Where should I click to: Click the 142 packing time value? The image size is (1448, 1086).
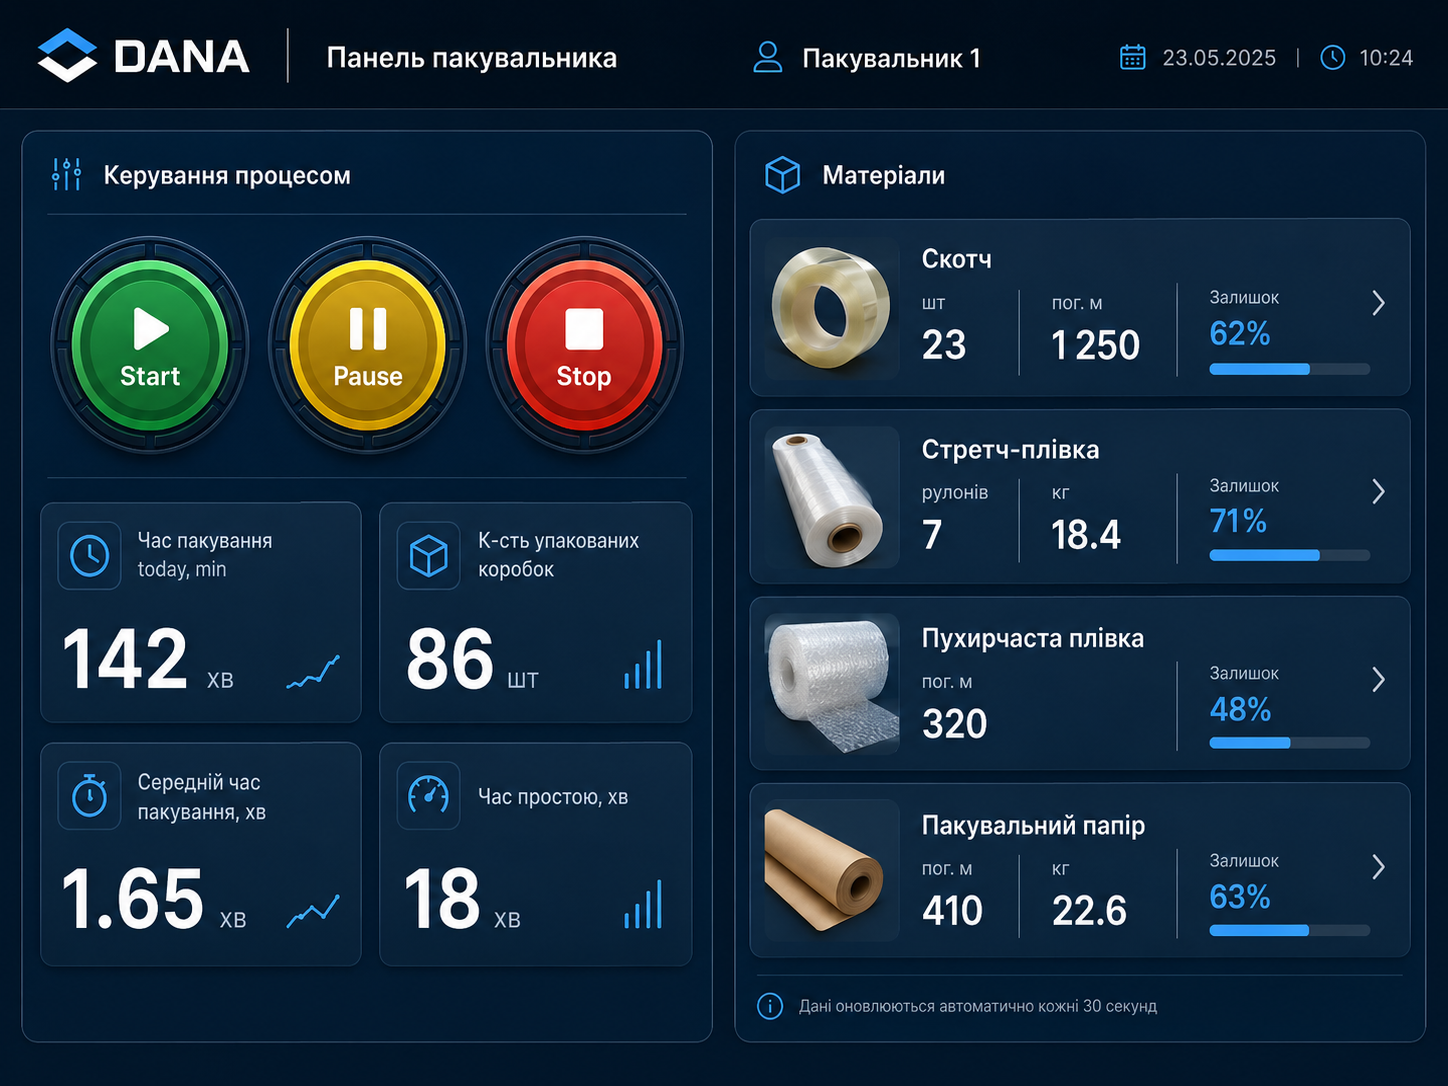pyautogui.click(x=125, y=659)
